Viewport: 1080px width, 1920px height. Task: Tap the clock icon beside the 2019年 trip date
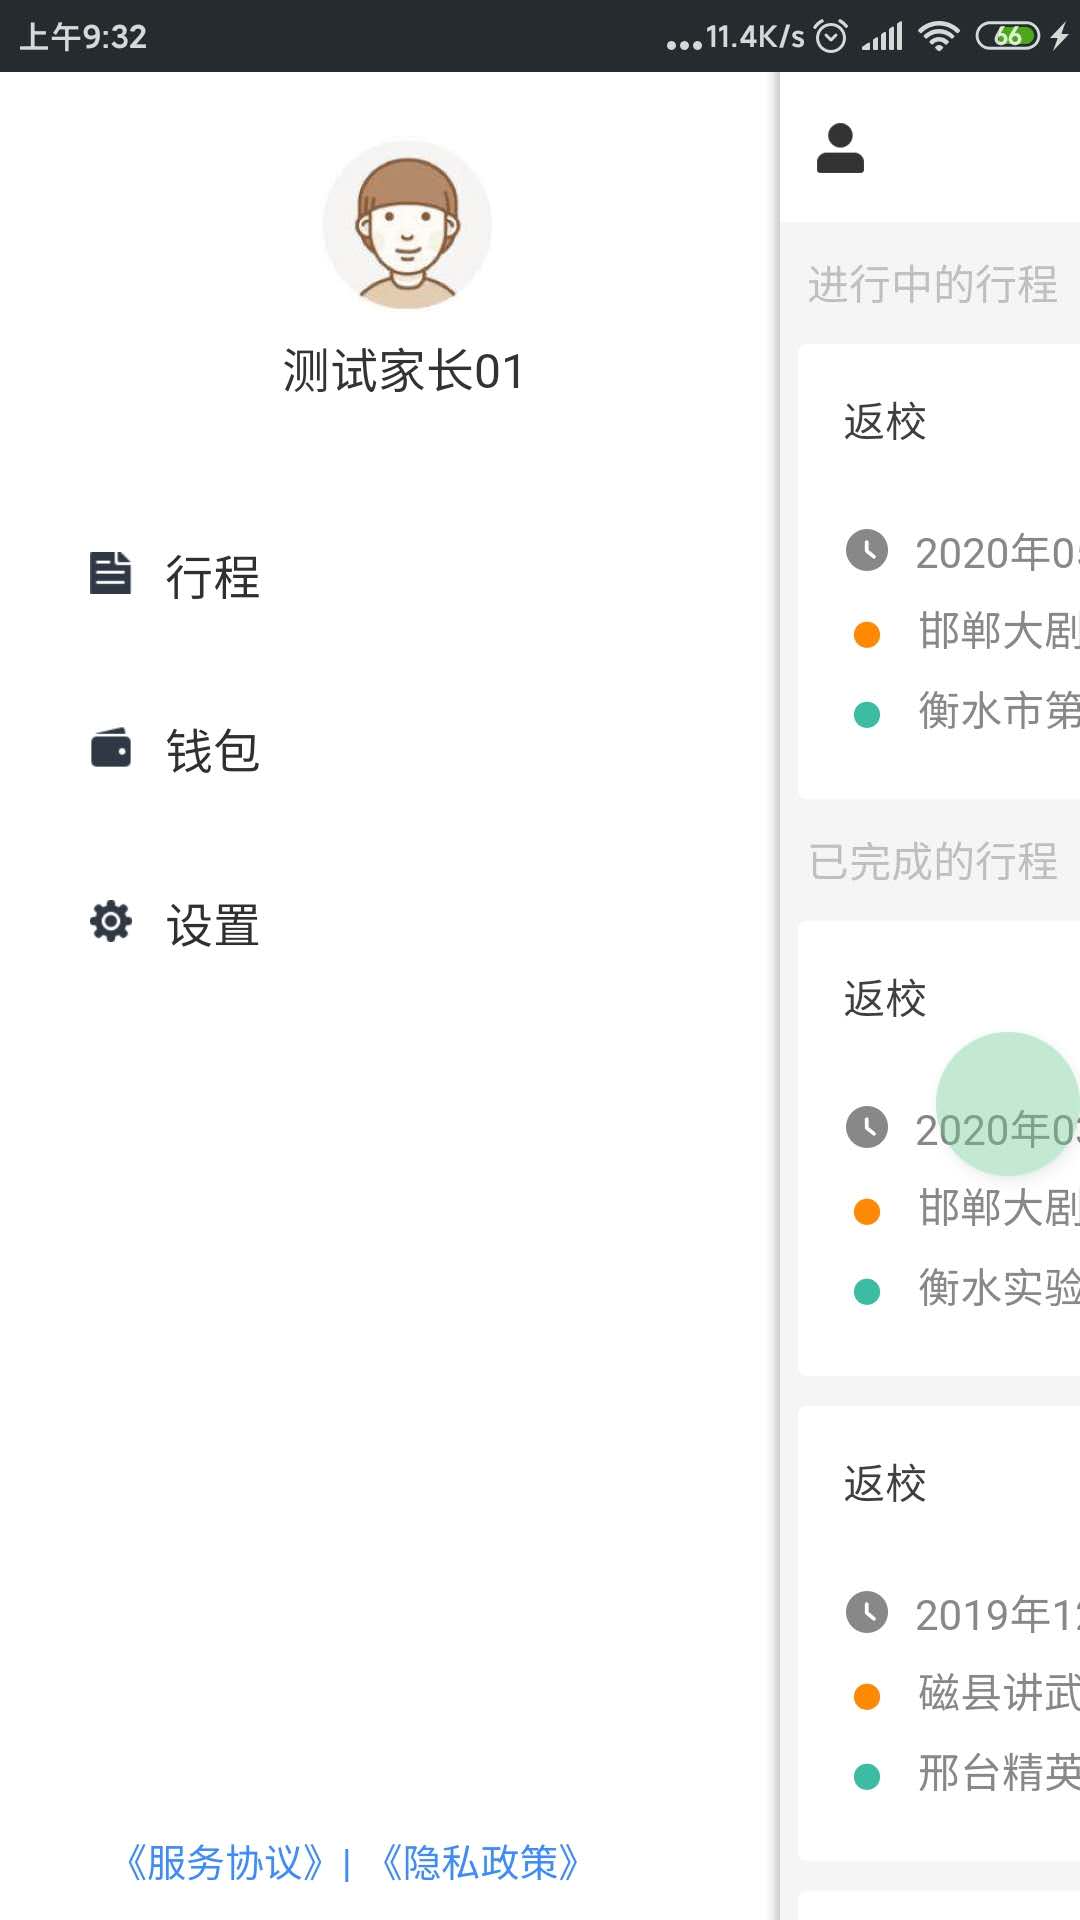click(869, 1613)
